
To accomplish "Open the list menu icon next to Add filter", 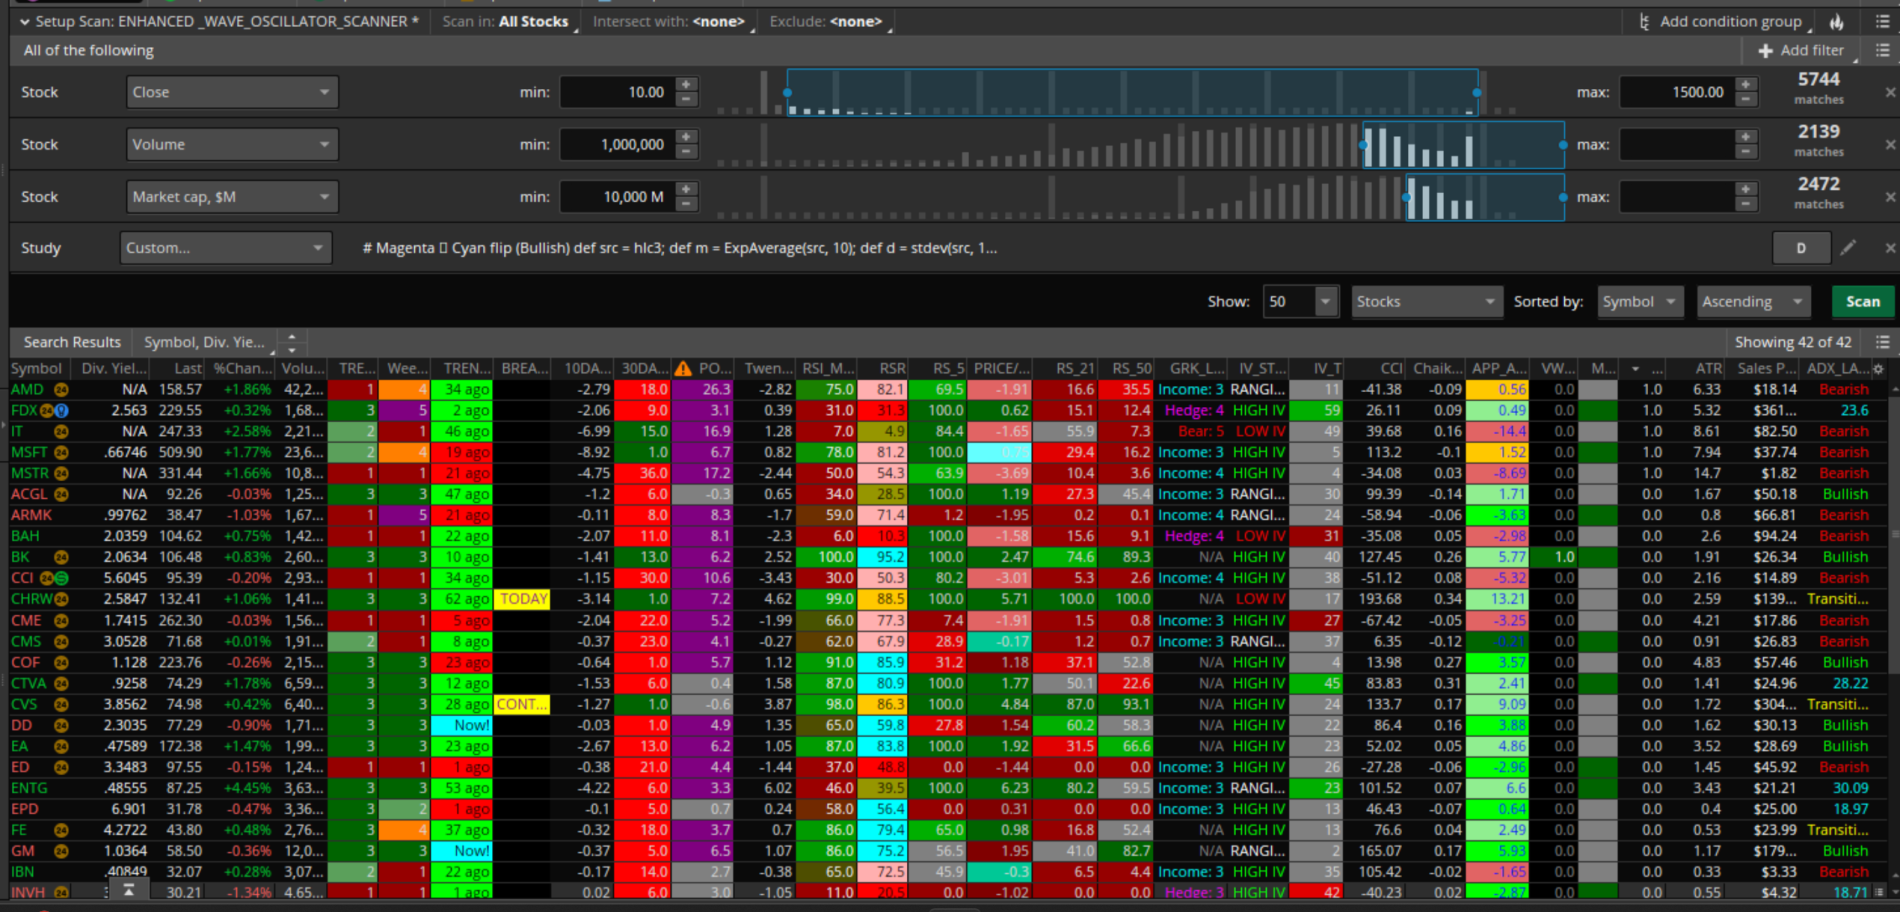I will coord(1882,50).
